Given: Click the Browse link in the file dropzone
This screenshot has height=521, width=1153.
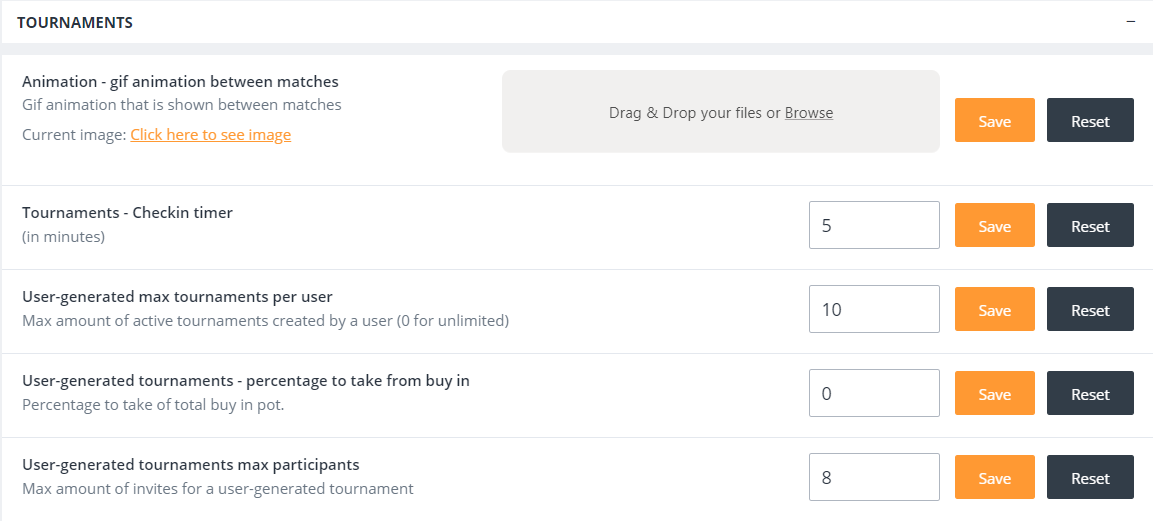Looking at the screenshot, I should pos(808,113).
